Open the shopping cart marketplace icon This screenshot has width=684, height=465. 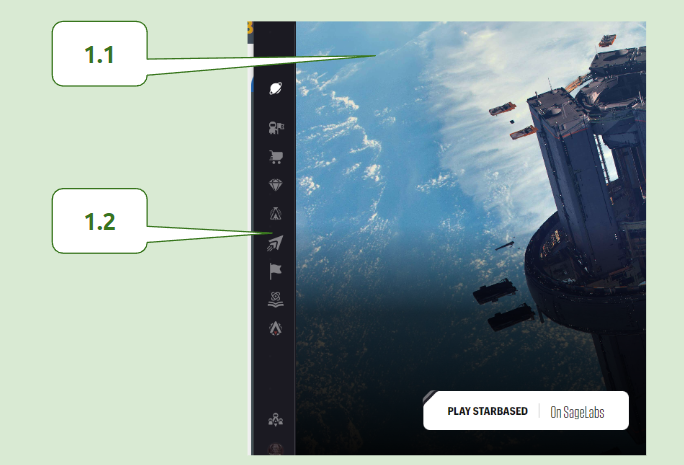(x=276, y=157)
